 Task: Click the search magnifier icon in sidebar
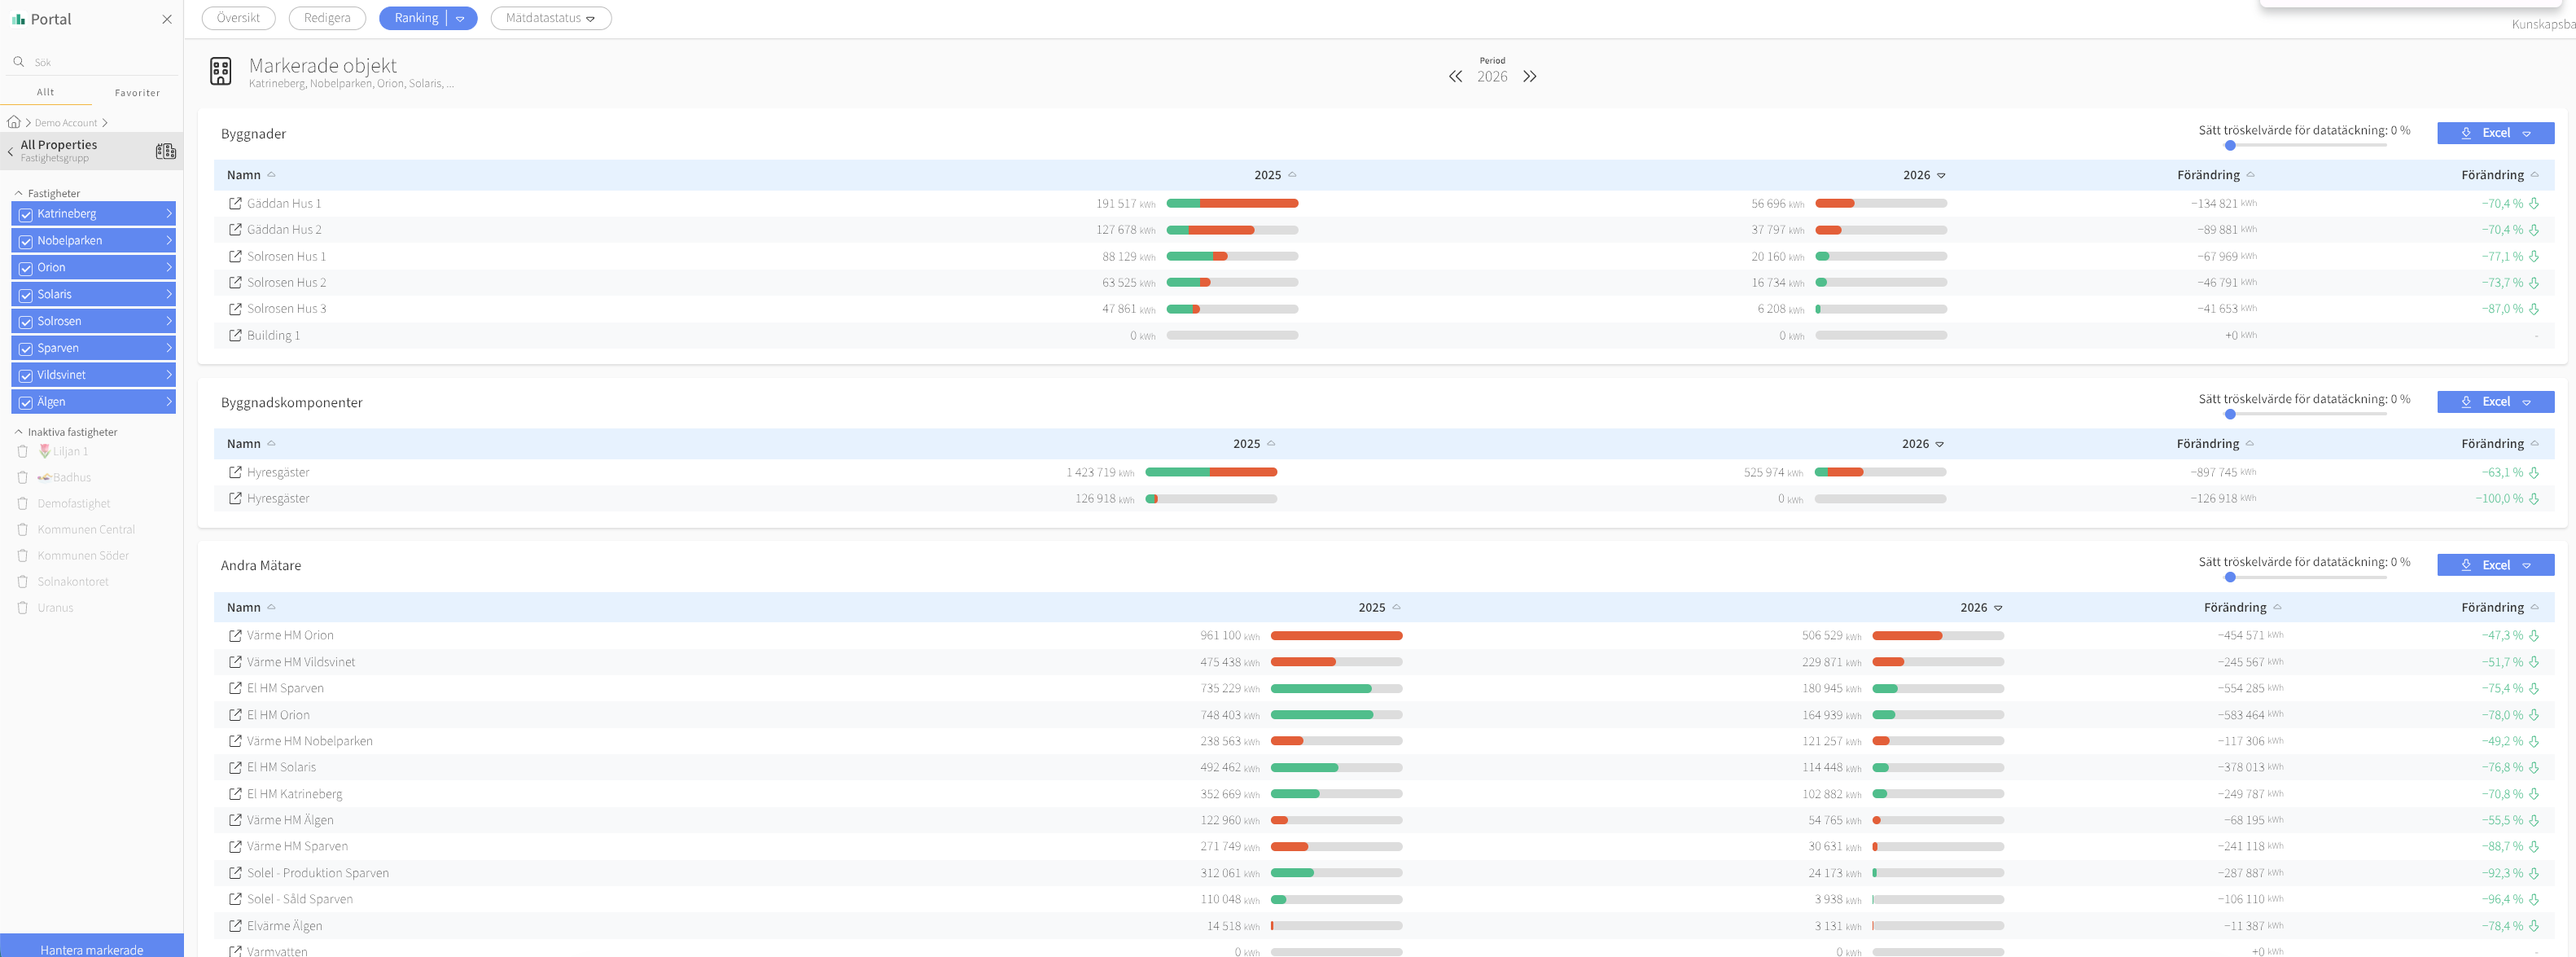(18, 62)
